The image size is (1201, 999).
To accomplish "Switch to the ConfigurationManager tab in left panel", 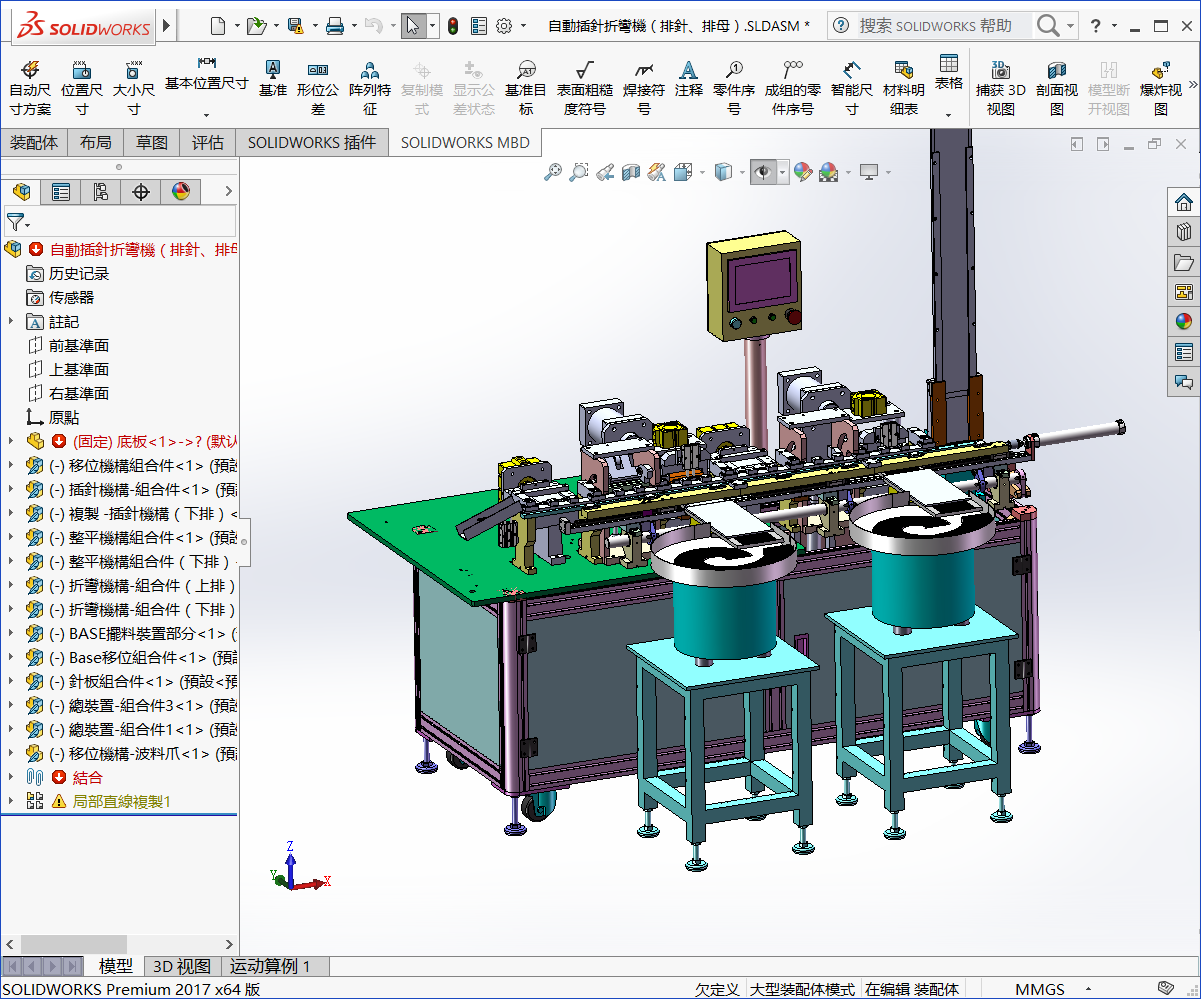I will click(x=101, y=191).
